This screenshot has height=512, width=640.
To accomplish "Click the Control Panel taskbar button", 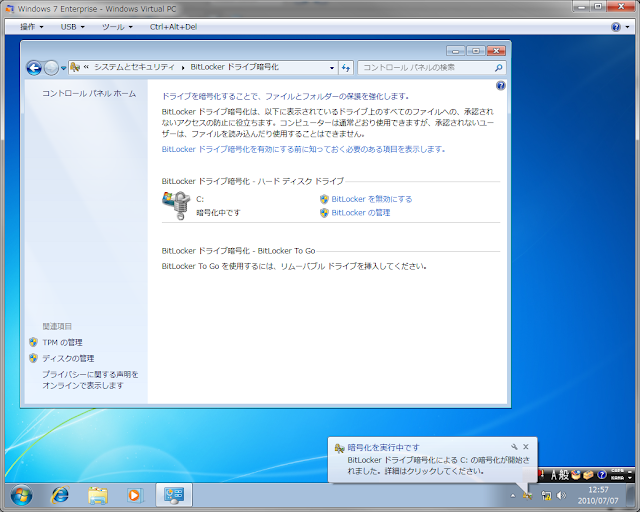I will (174, 495).
